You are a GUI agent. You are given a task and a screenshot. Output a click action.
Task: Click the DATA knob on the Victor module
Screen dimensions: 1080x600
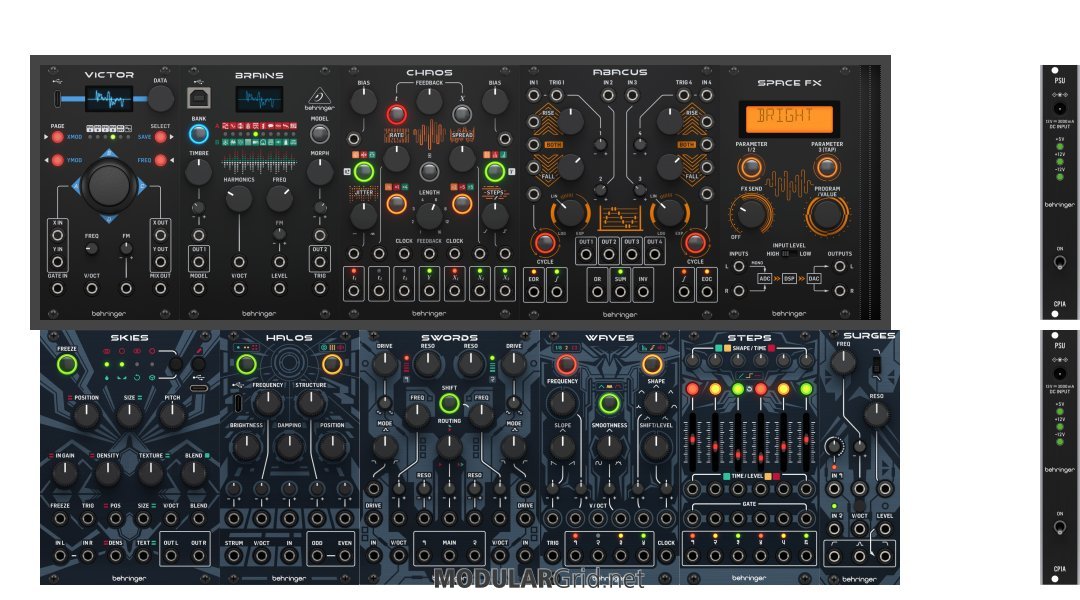(x=160, y=99)
